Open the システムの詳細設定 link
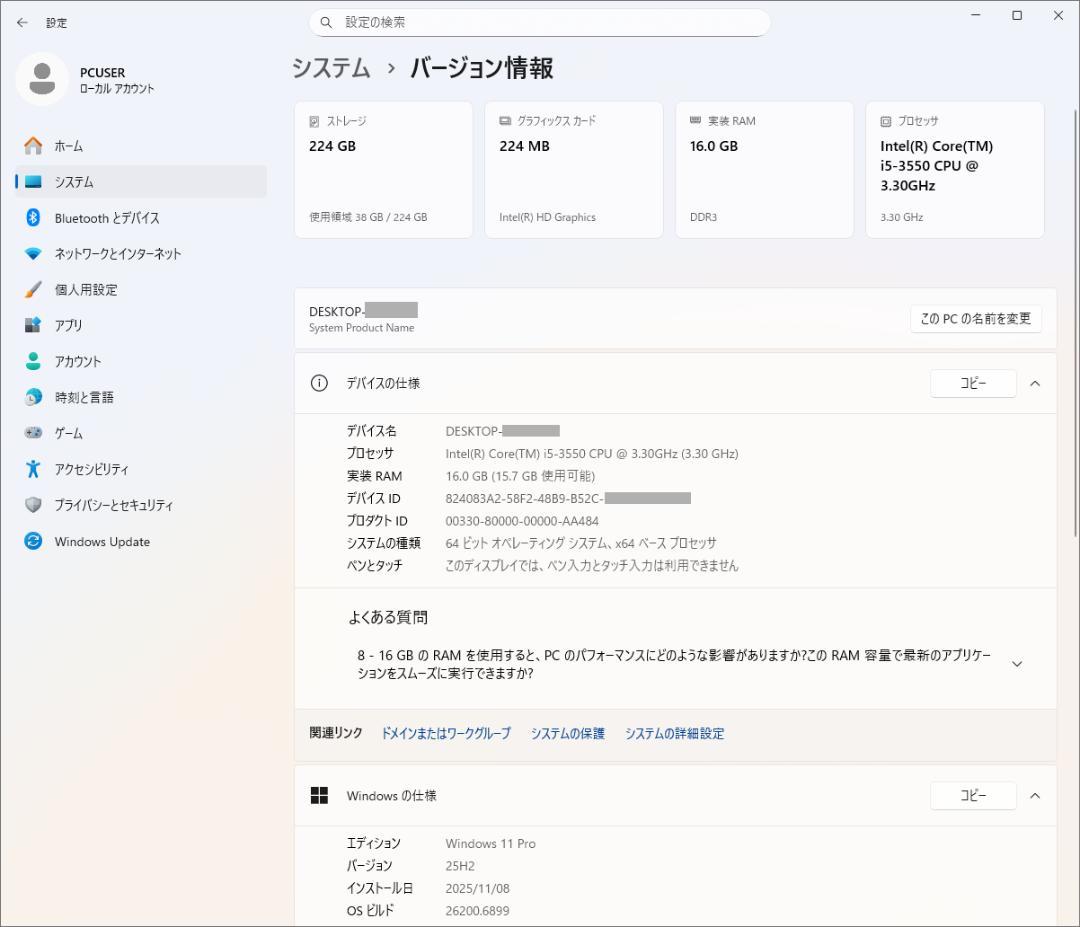This screenshot has width=1080, height=927. [675, 733]
